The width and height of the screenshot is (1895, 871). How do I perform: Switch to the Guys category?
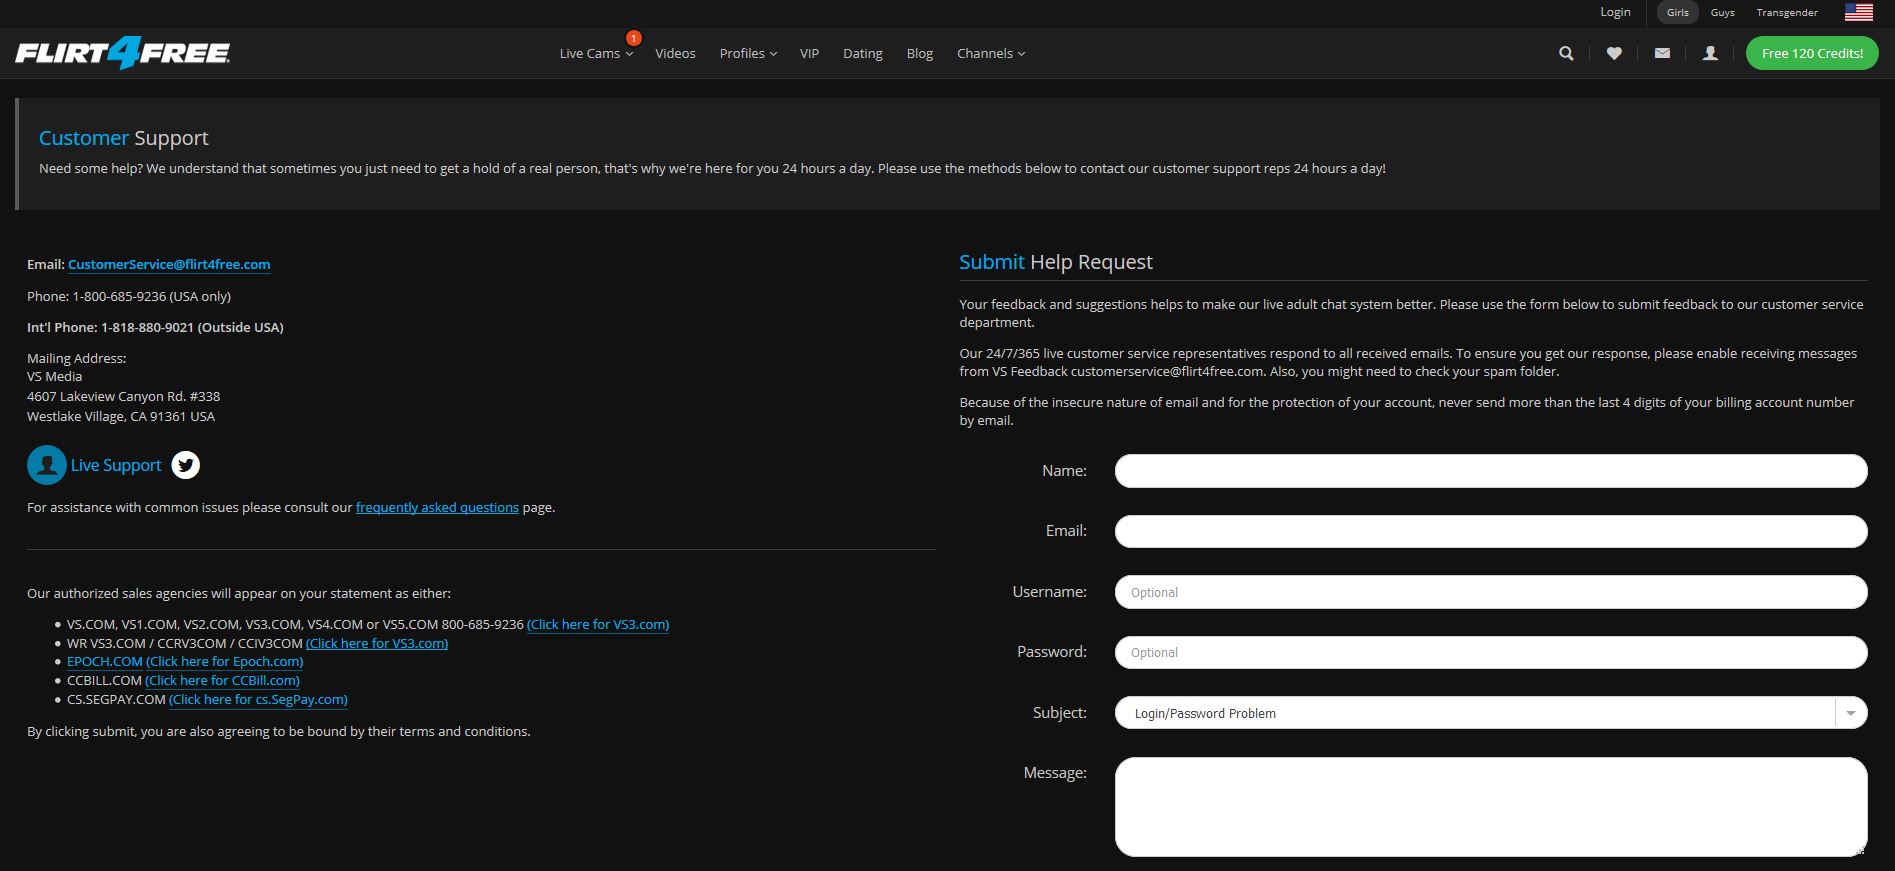click(x=1723, y=13)
